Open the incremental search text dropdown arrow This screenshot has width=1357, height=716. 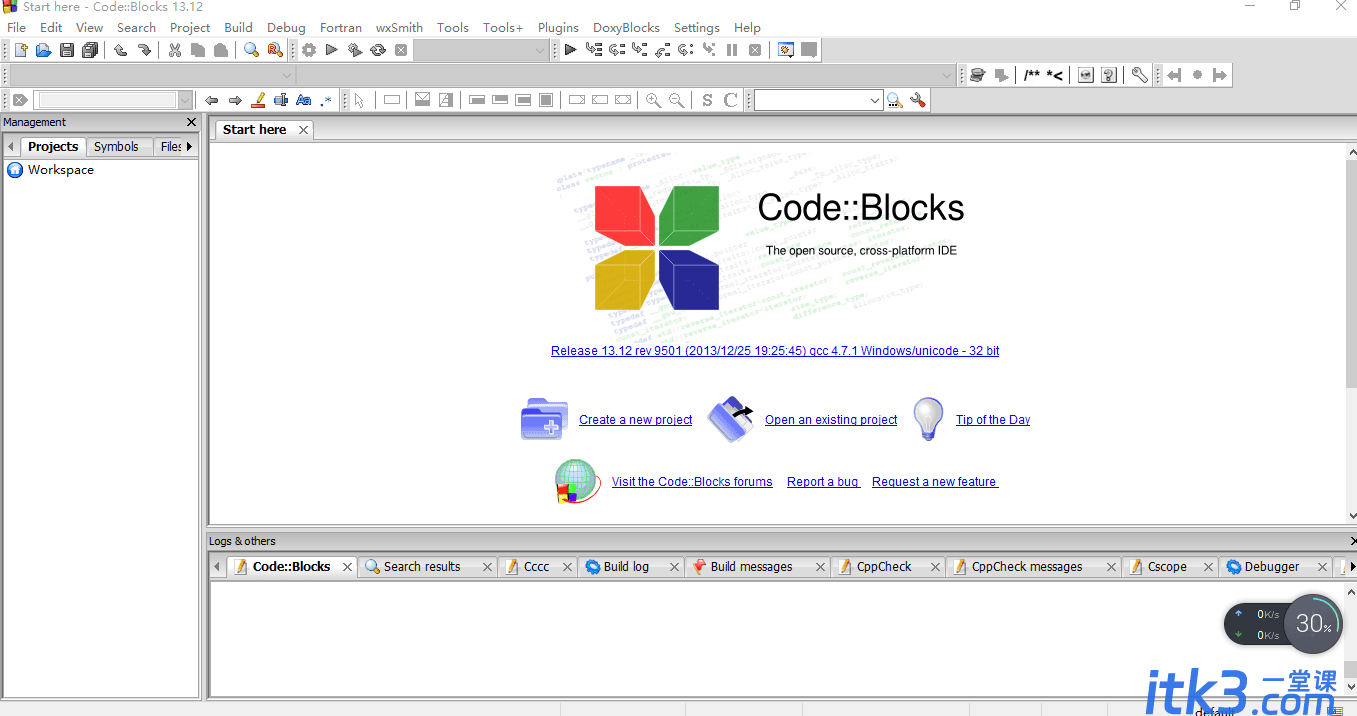pos(185,100)
